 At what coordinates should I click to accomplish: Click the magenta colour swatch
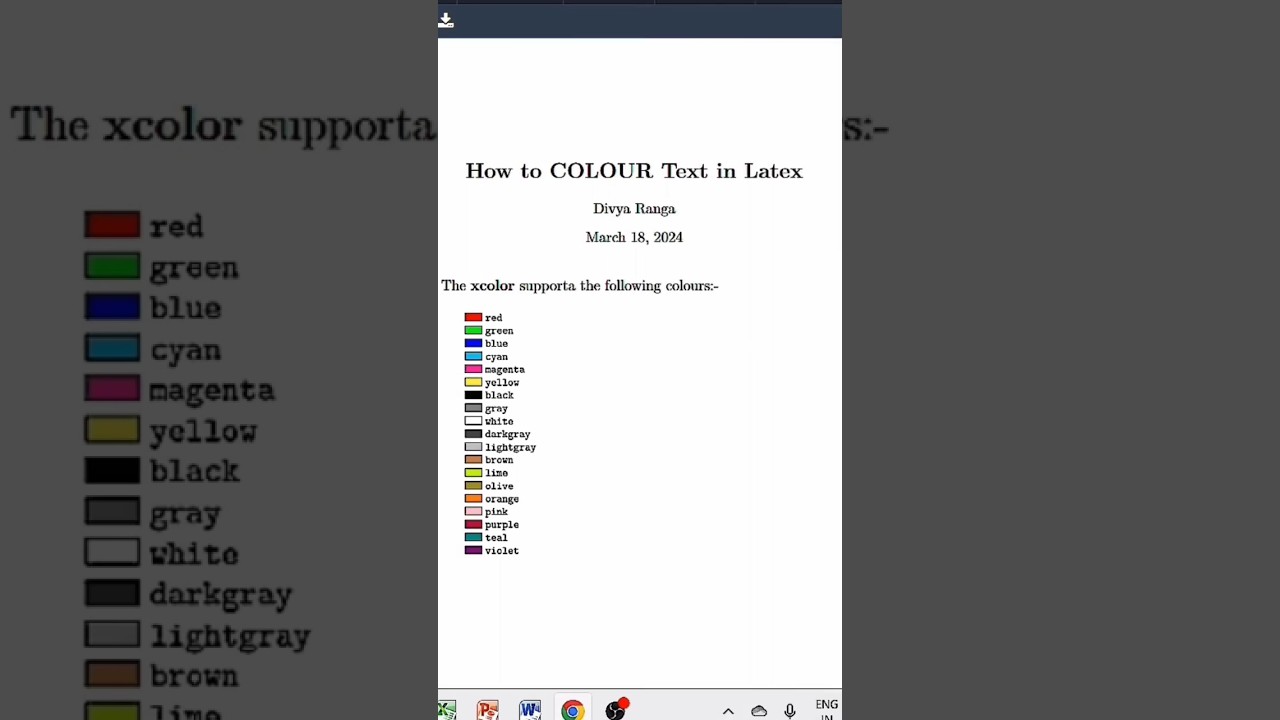coord(473,369)
